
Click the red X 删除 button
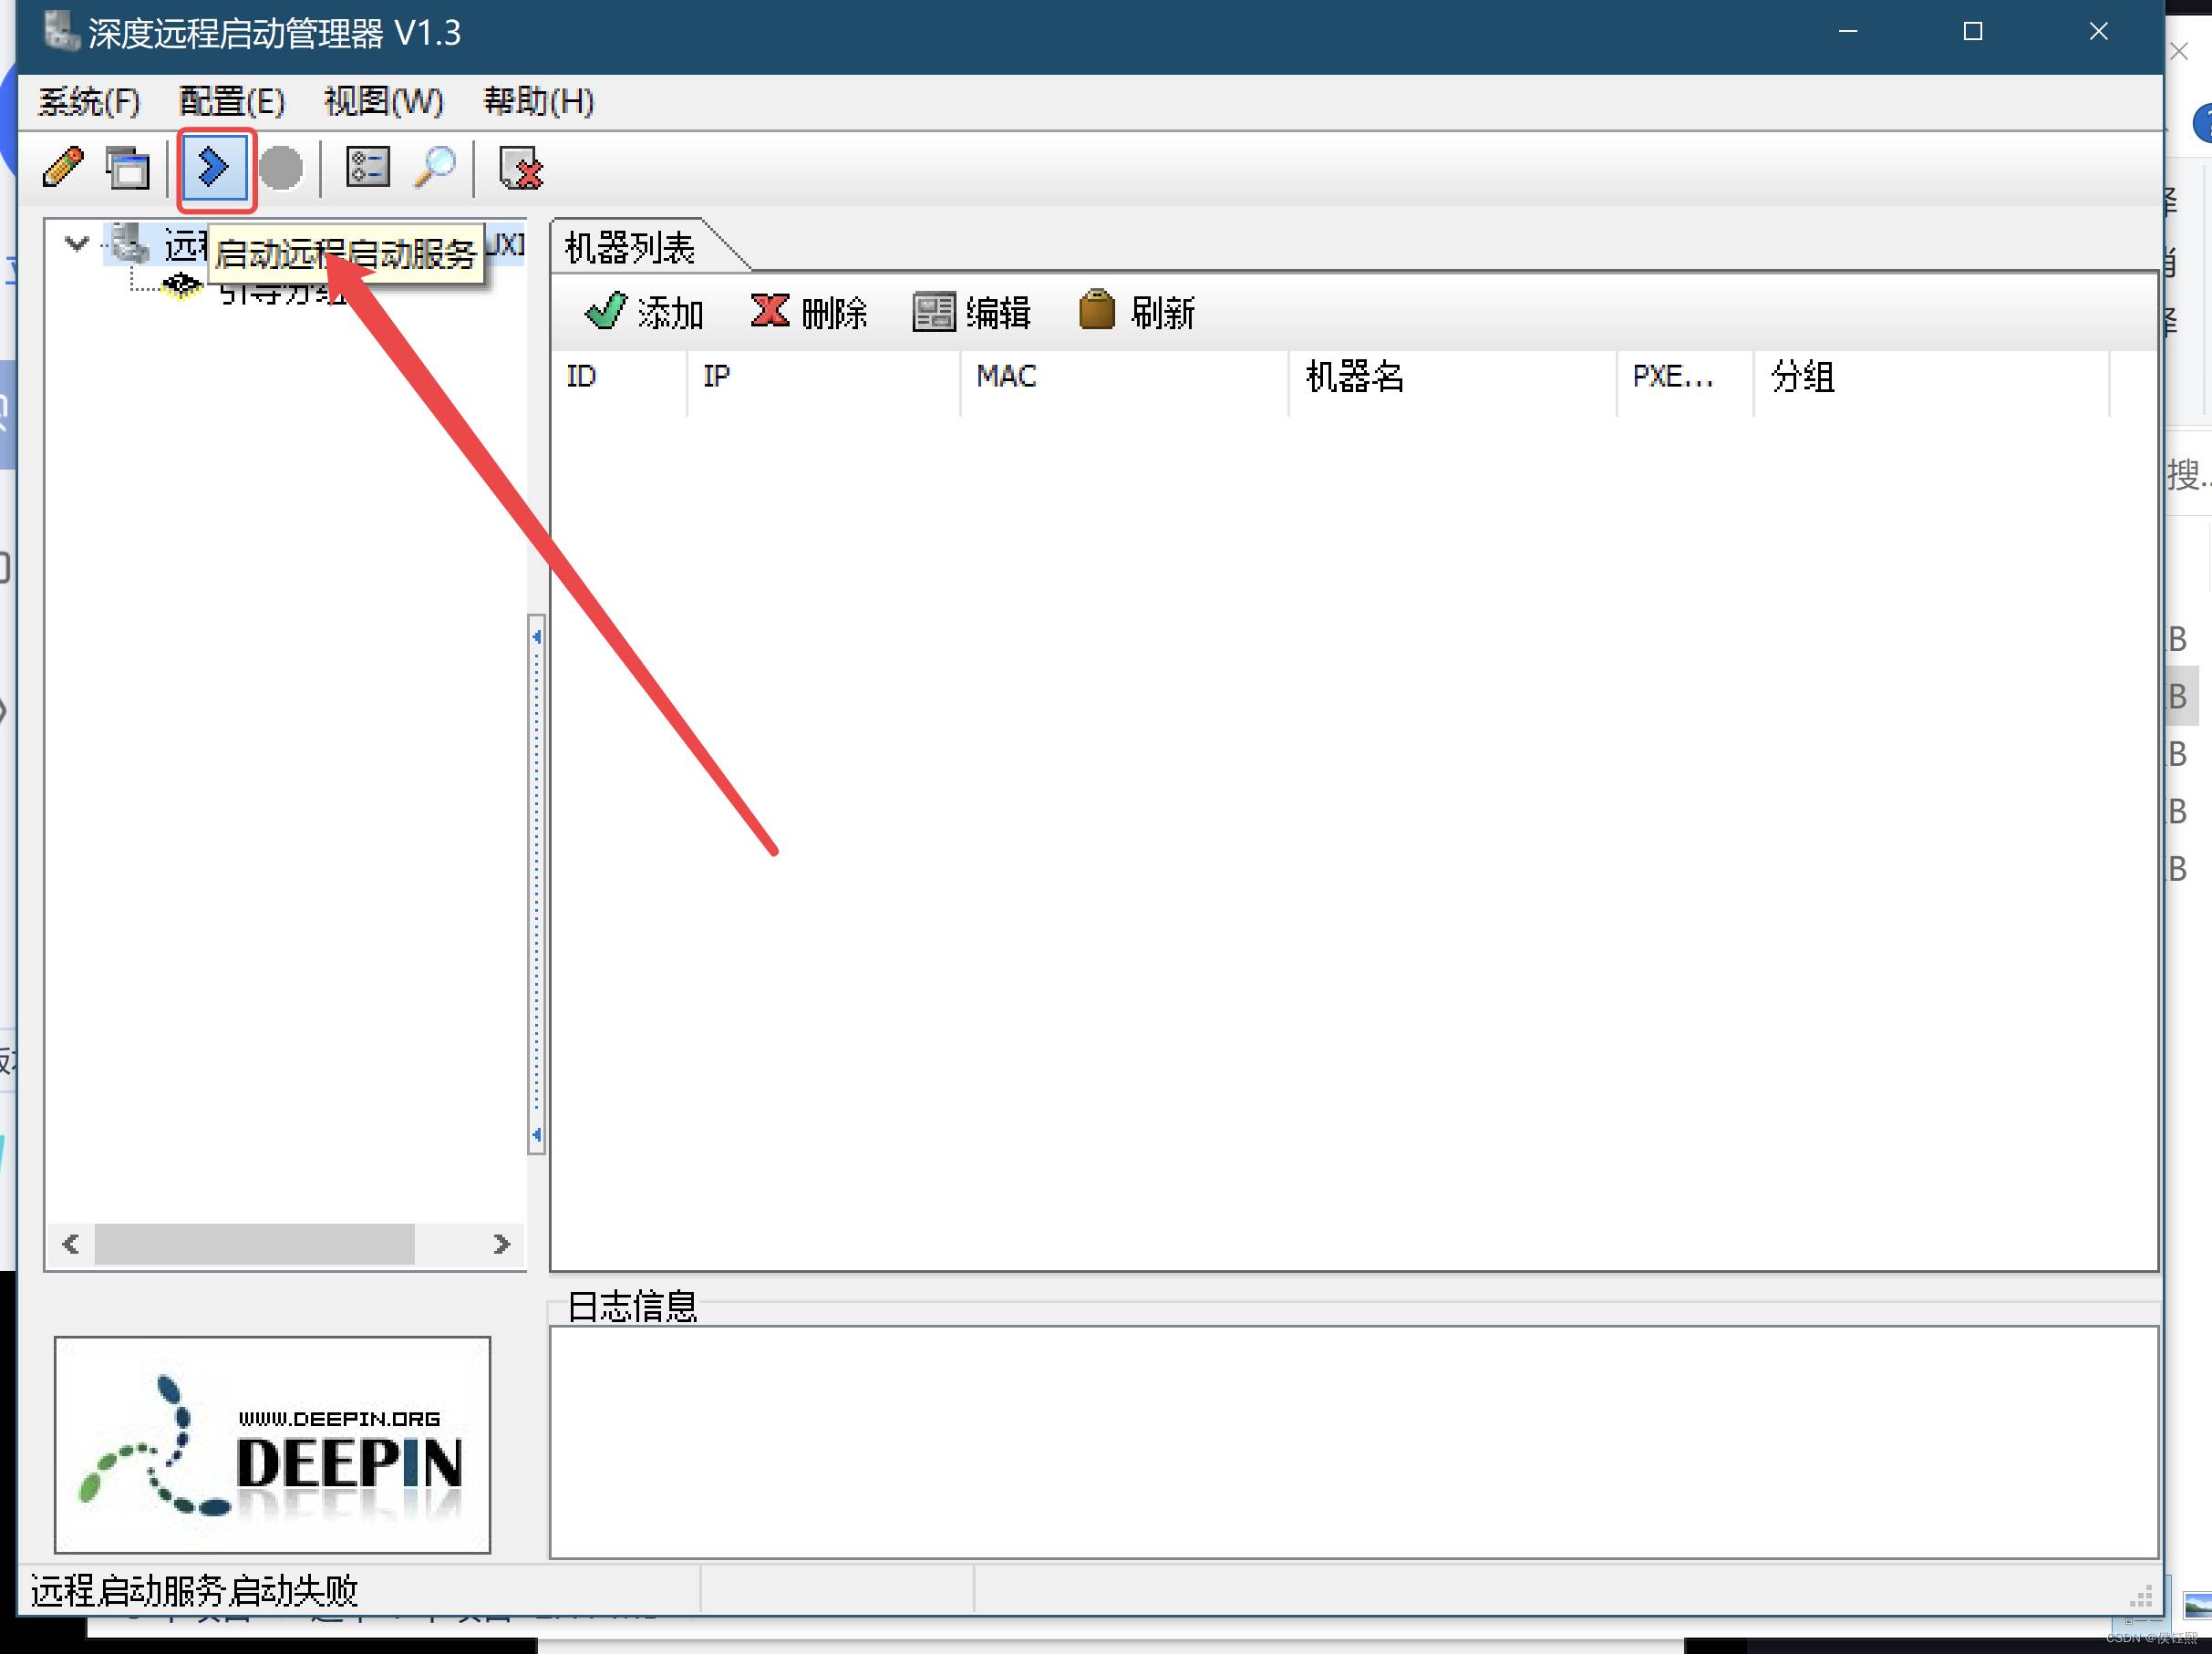(808, 312)
